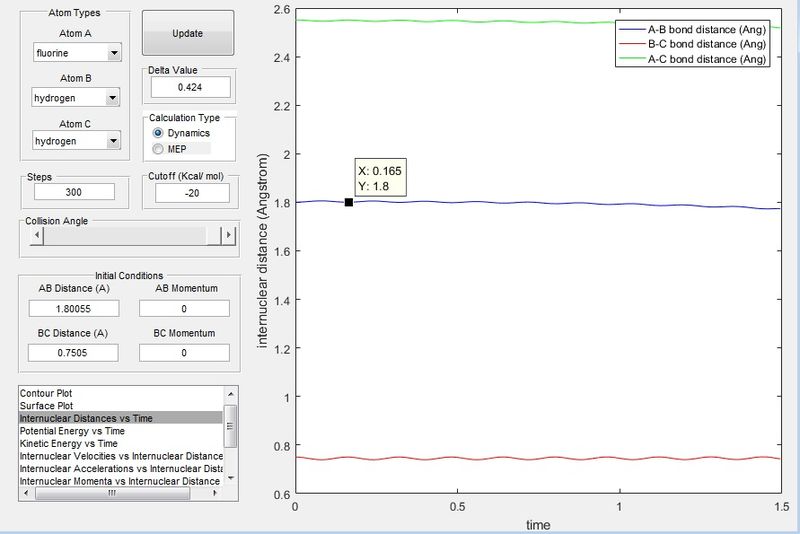Click the Cutoff field showing -20

click(192, 193)
